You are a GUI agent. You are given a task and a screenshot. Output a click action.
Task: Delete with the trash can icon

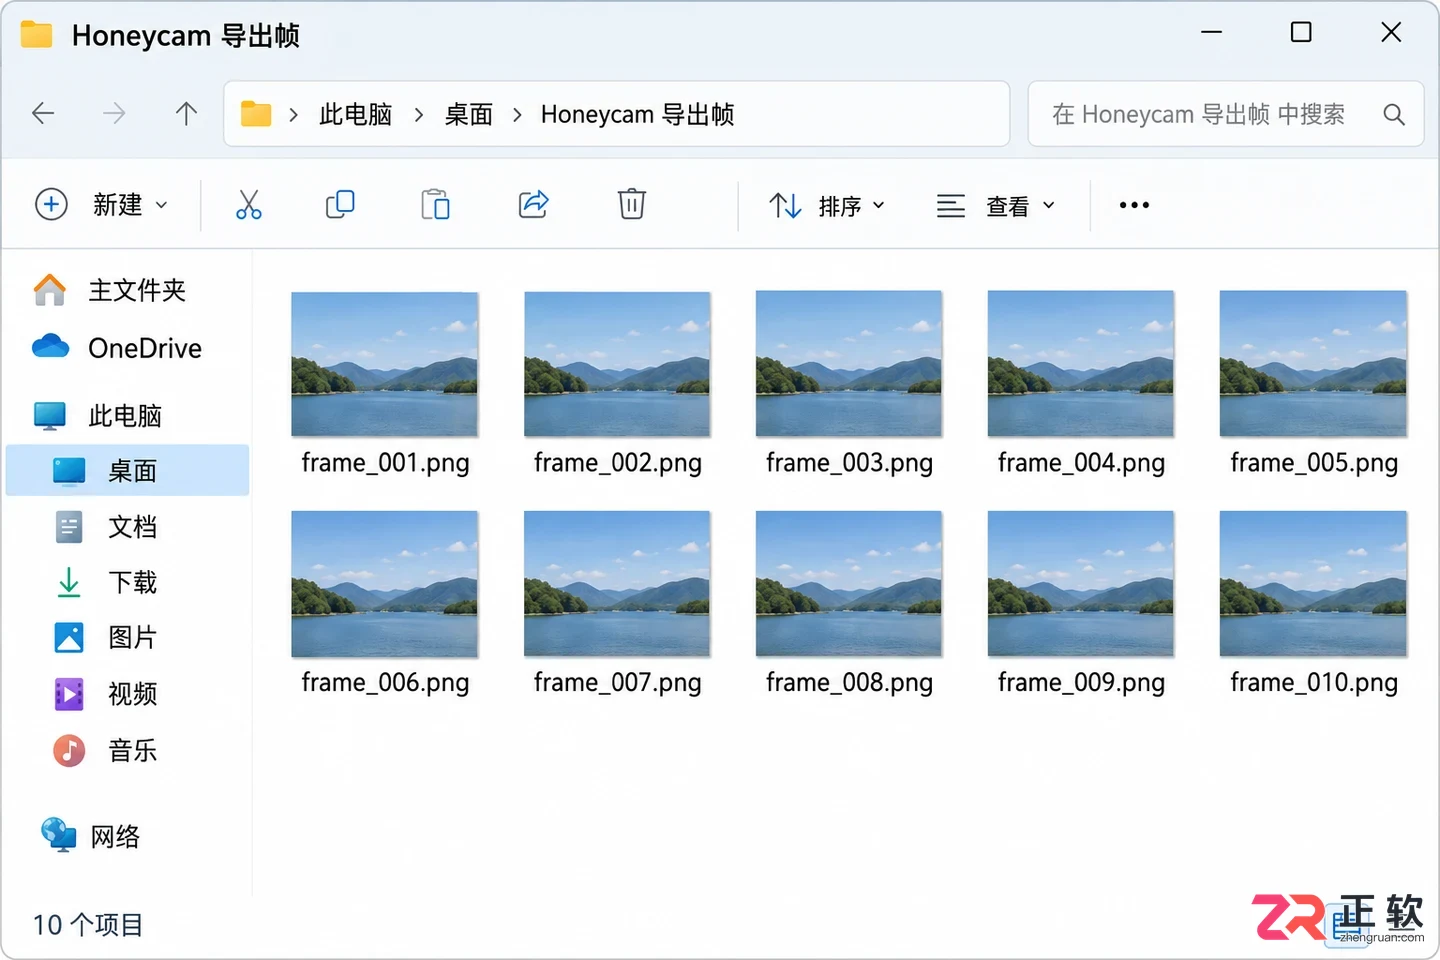tap(631, 205)
